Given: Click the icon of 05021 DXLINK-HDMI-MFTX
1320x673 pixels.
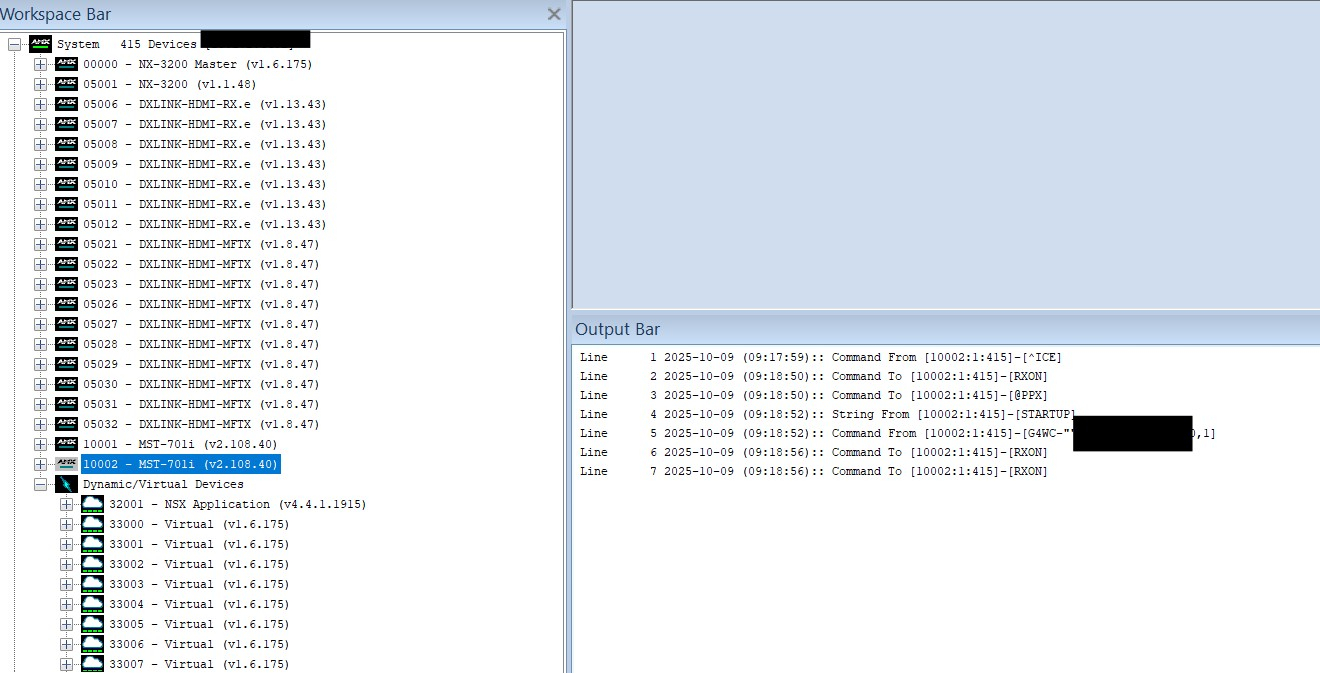Looking at the screenshot, I should click(x=66, y=244).
